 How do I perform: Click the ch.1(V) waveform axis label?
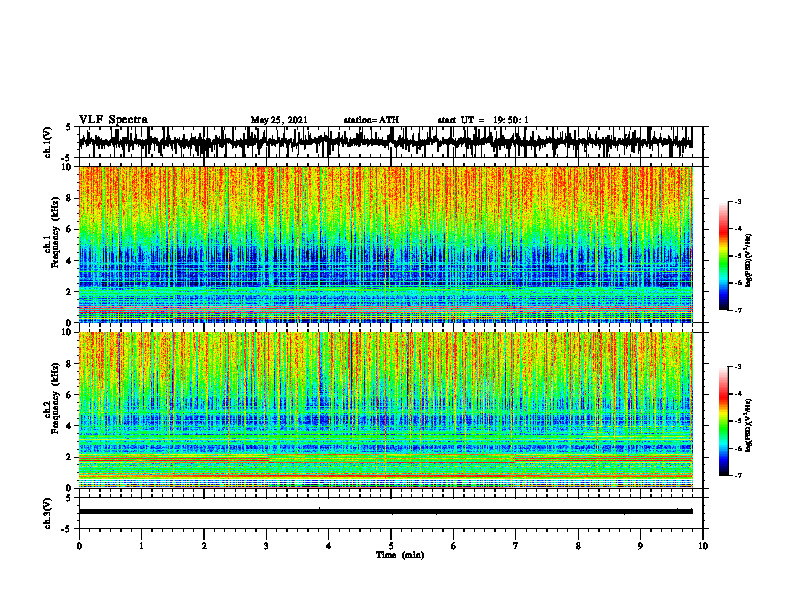pos(48,142)
